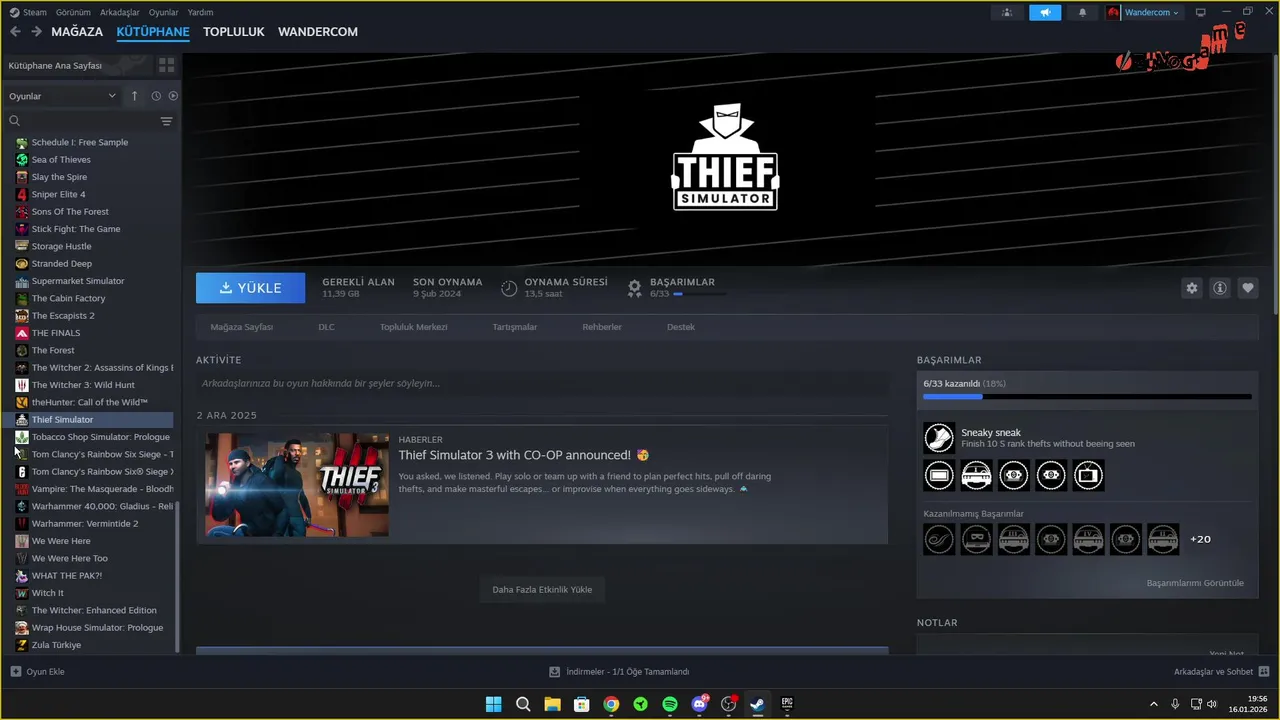
Task: Switch to Big Picture monitor icon
Action: [1201, 13]
